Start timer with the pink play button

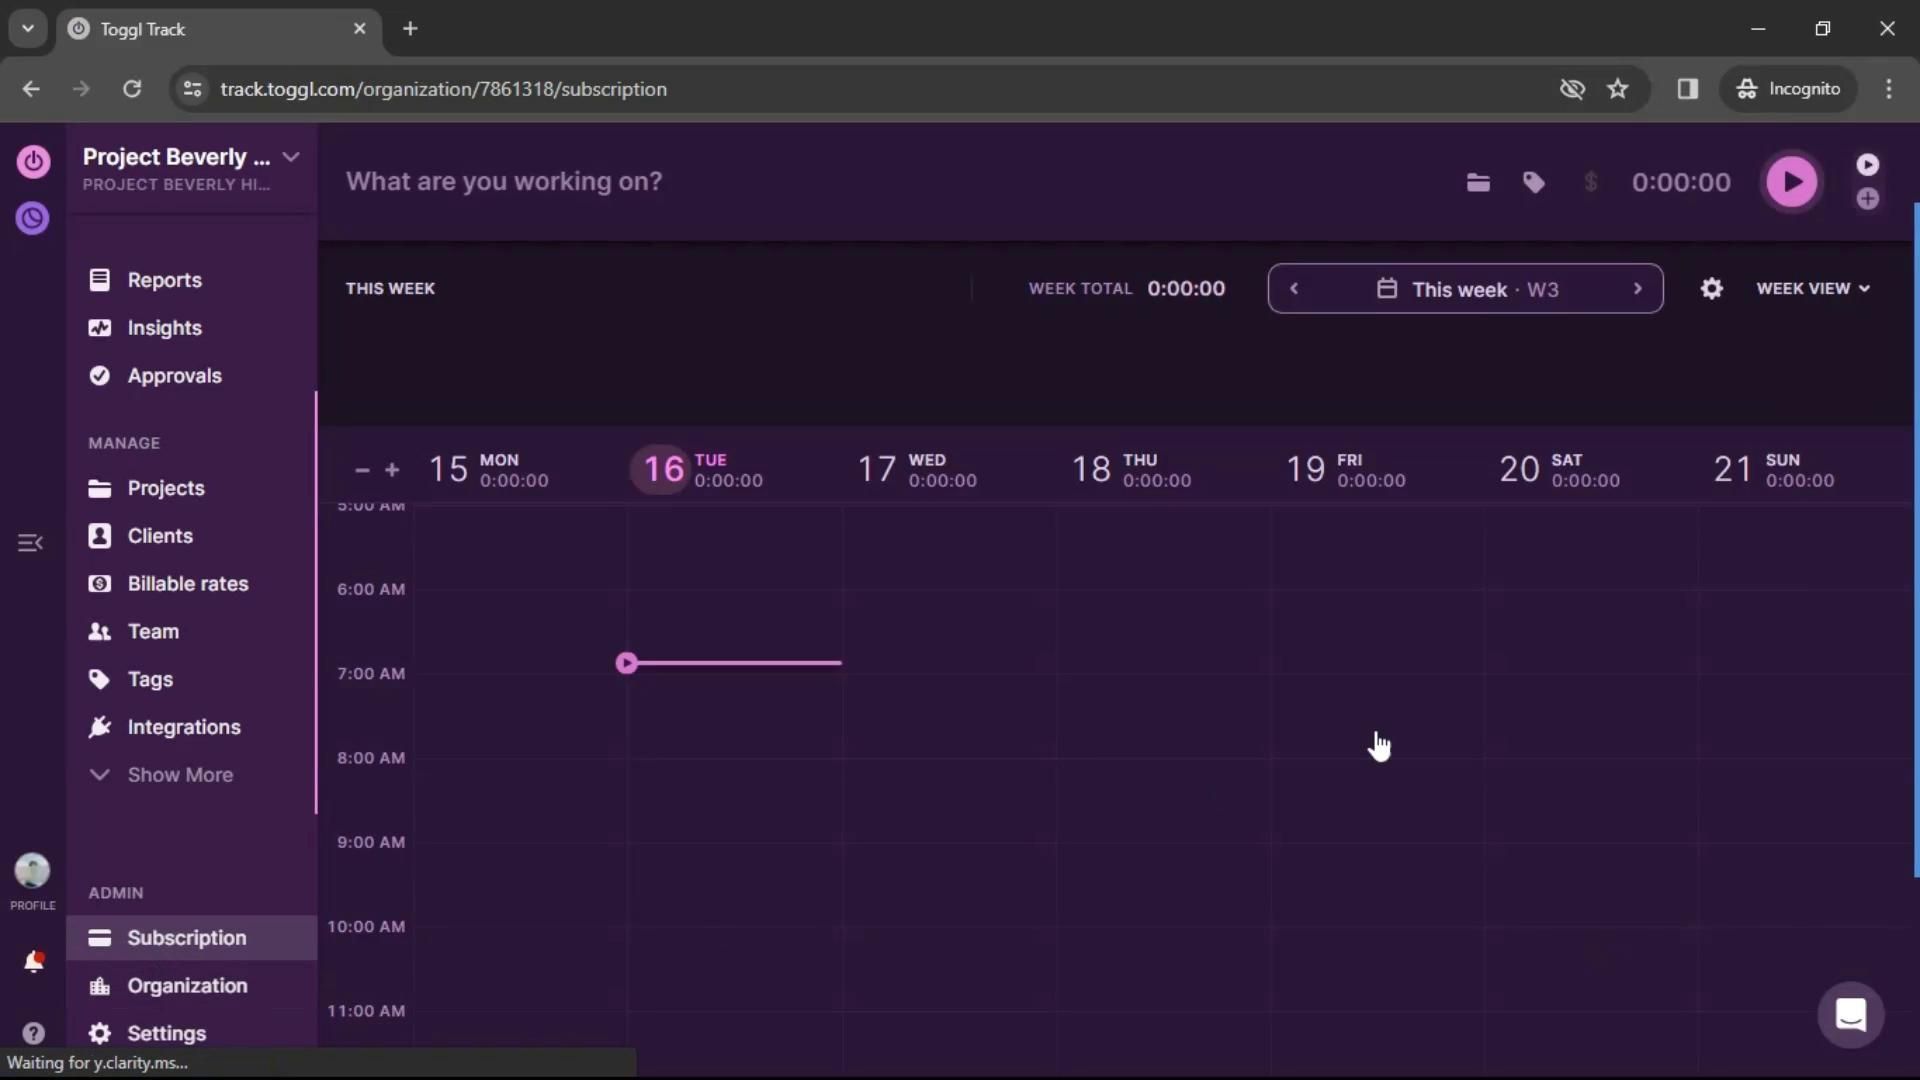pos(1791,182)
